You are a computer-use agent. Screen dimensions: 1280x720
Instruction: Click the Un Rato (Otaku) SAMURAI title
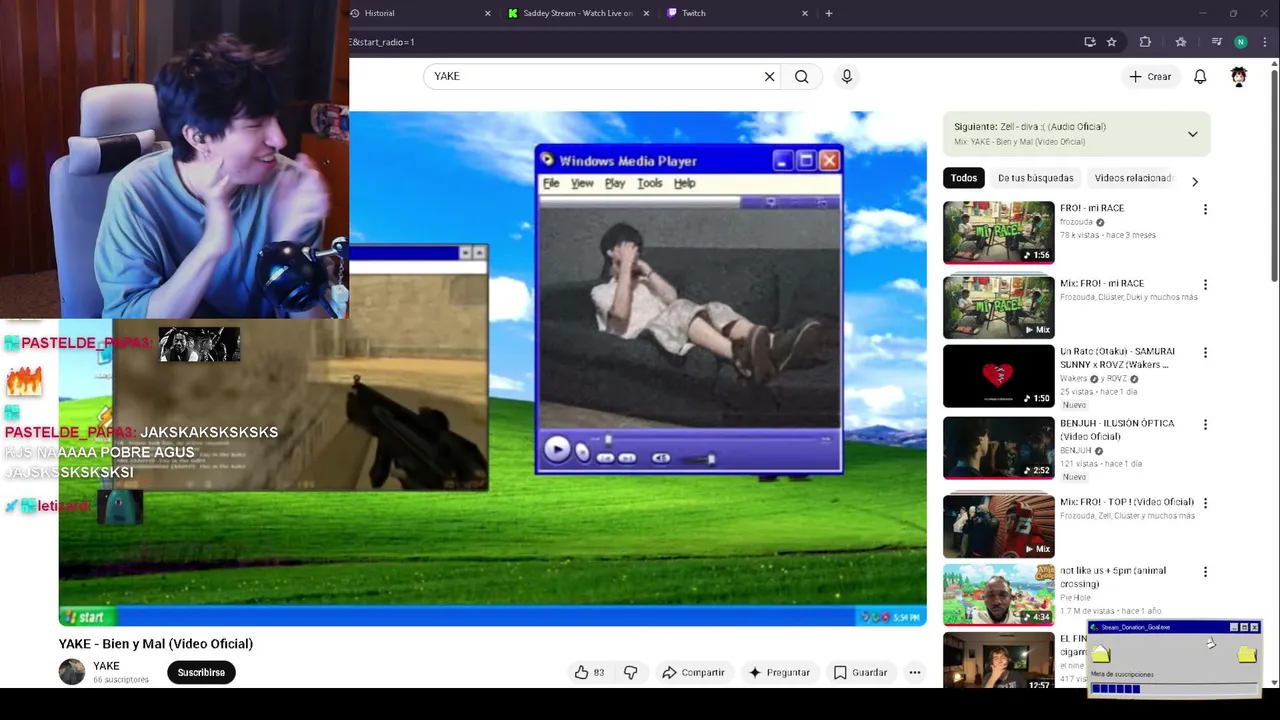tap(1117, 358)
